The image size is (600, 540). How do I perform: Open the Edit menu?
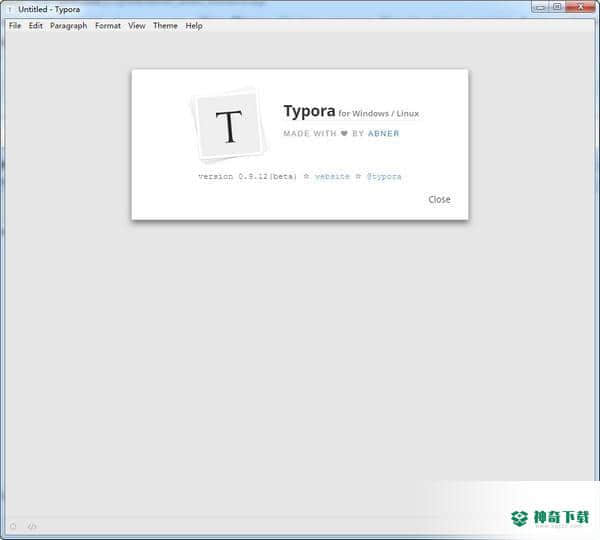36,26
